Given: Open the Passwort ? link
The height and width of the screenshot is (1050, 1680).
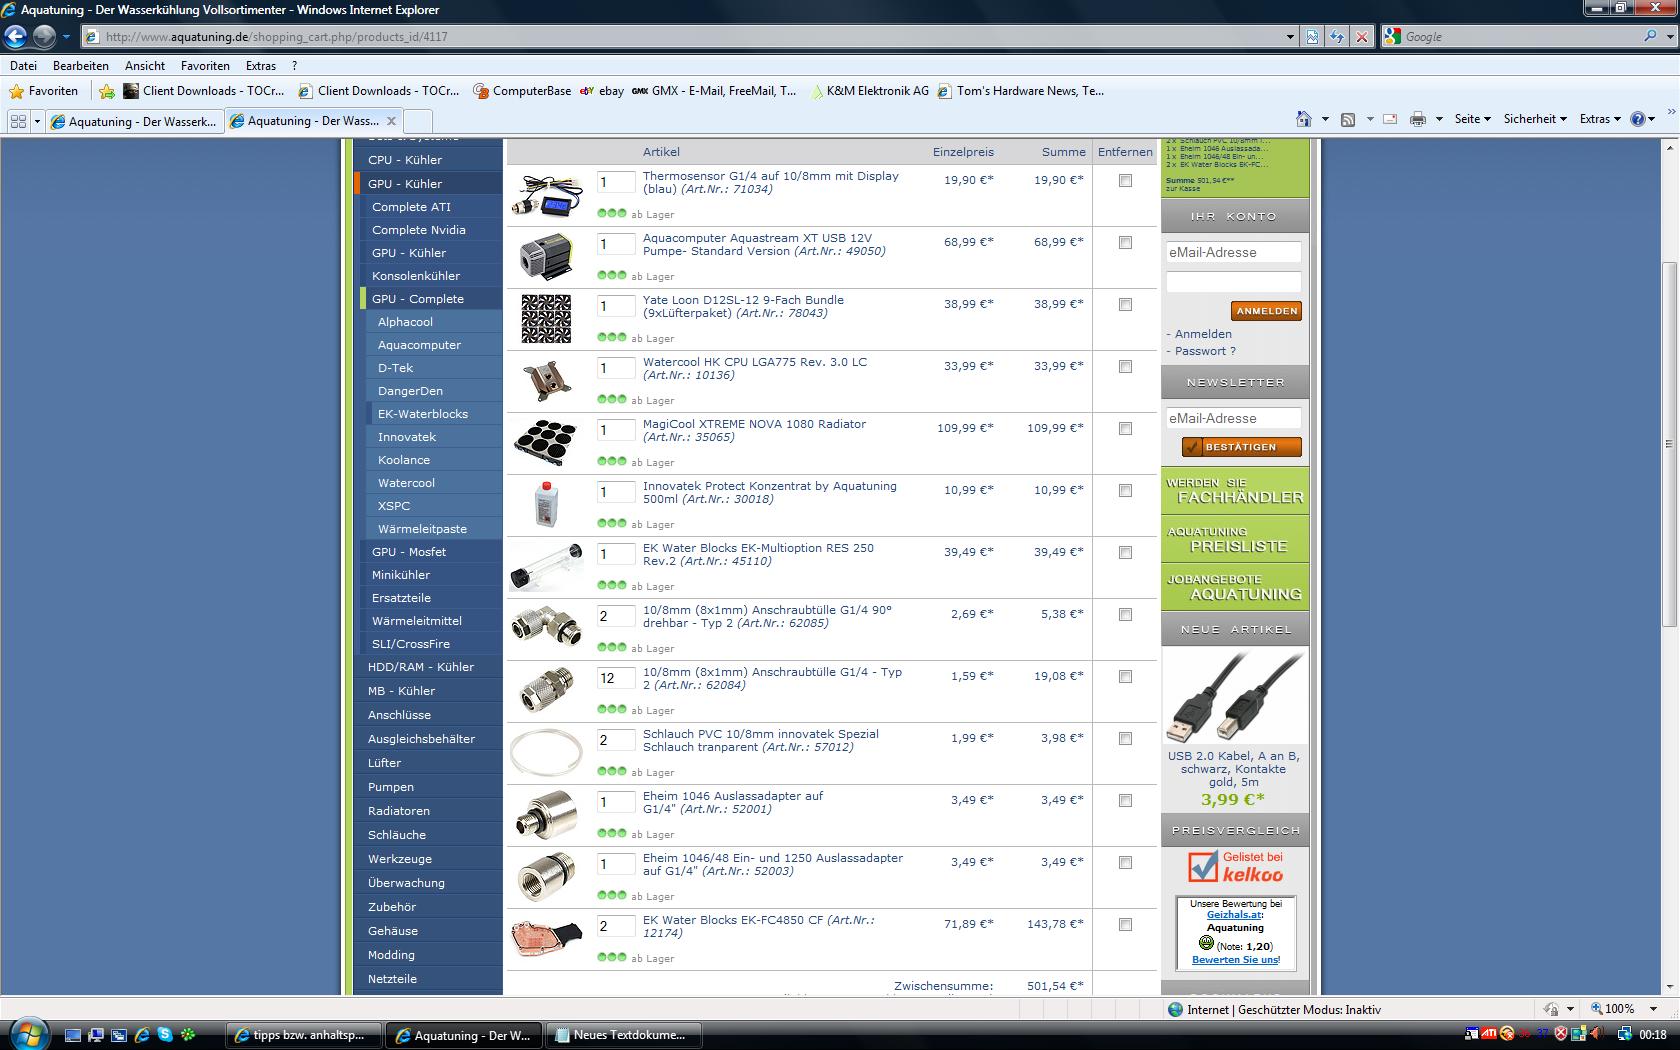Looking at the screenshot, I should (1205, 351).
